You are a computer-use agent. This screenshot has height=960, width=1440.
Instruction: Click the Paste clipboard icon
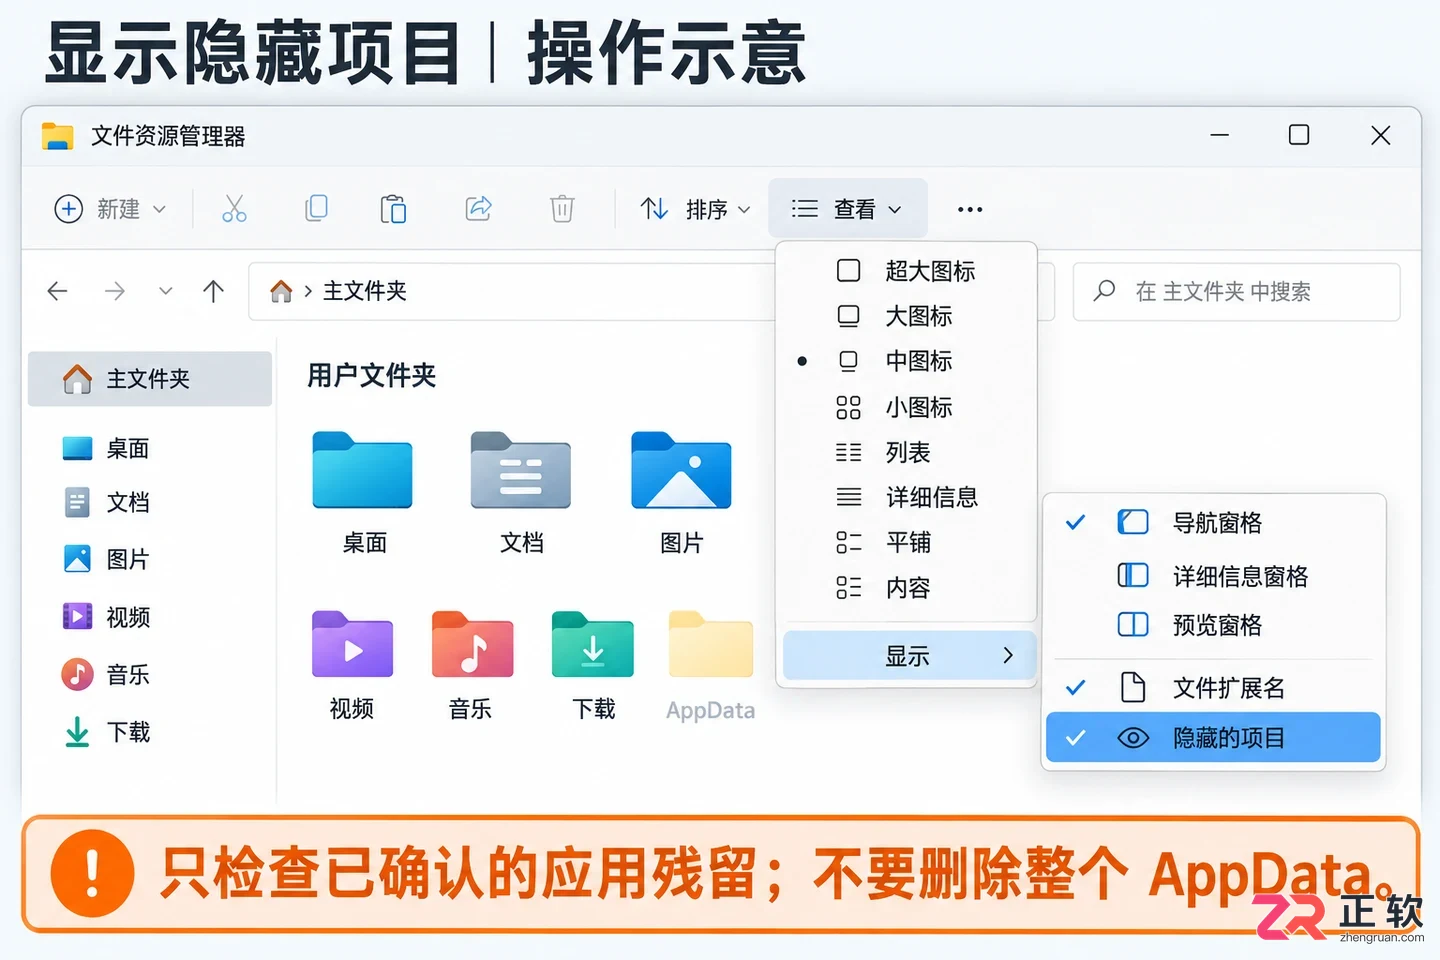click(393, 209)
